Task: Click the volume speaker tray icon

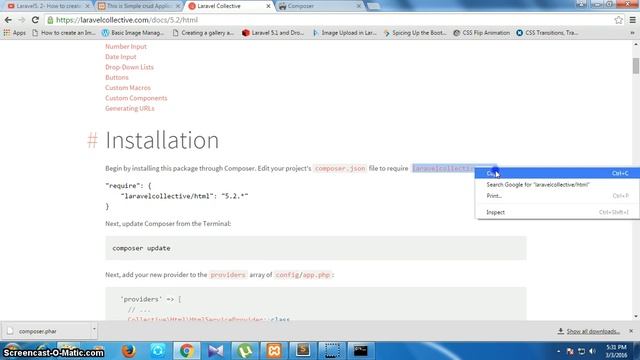Action: 592,351
